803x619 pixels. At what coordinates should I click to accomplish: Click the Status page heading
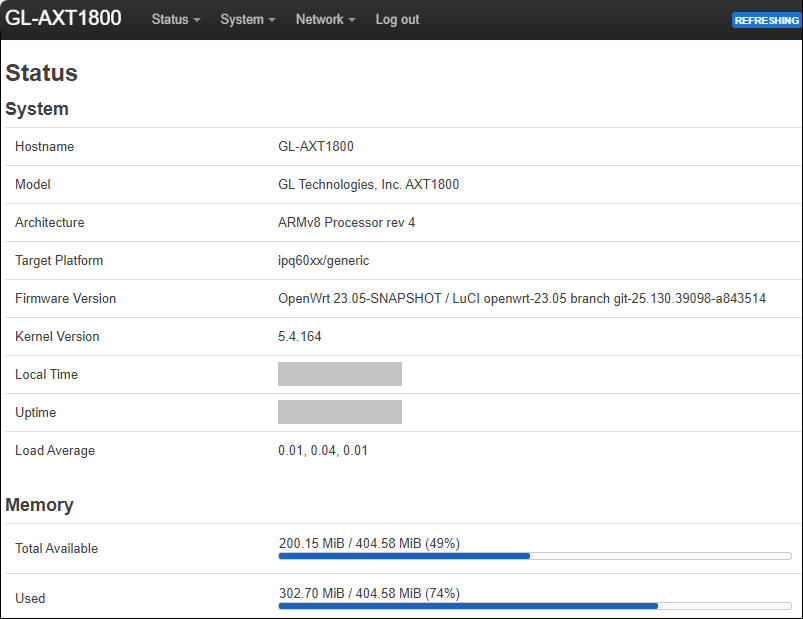click(41, 73)
